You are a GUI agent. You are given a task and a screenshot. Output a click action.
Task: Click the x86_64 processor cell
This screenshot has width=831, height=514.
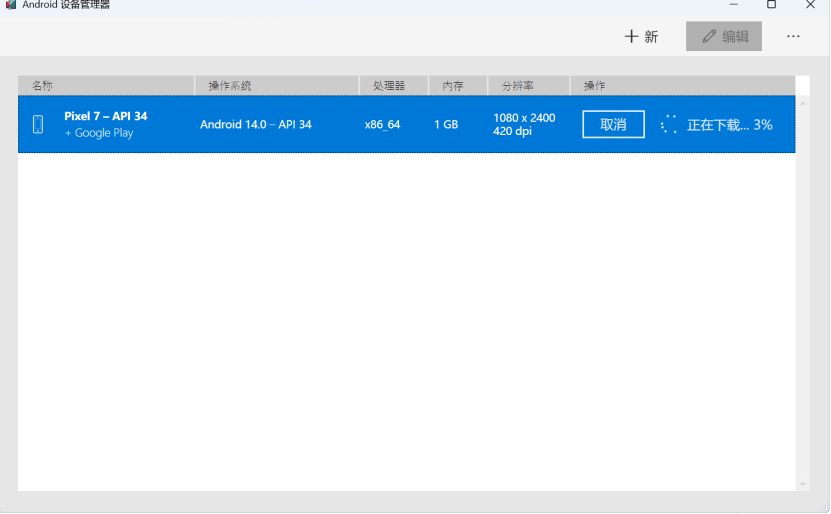click(x=382, y=125)
